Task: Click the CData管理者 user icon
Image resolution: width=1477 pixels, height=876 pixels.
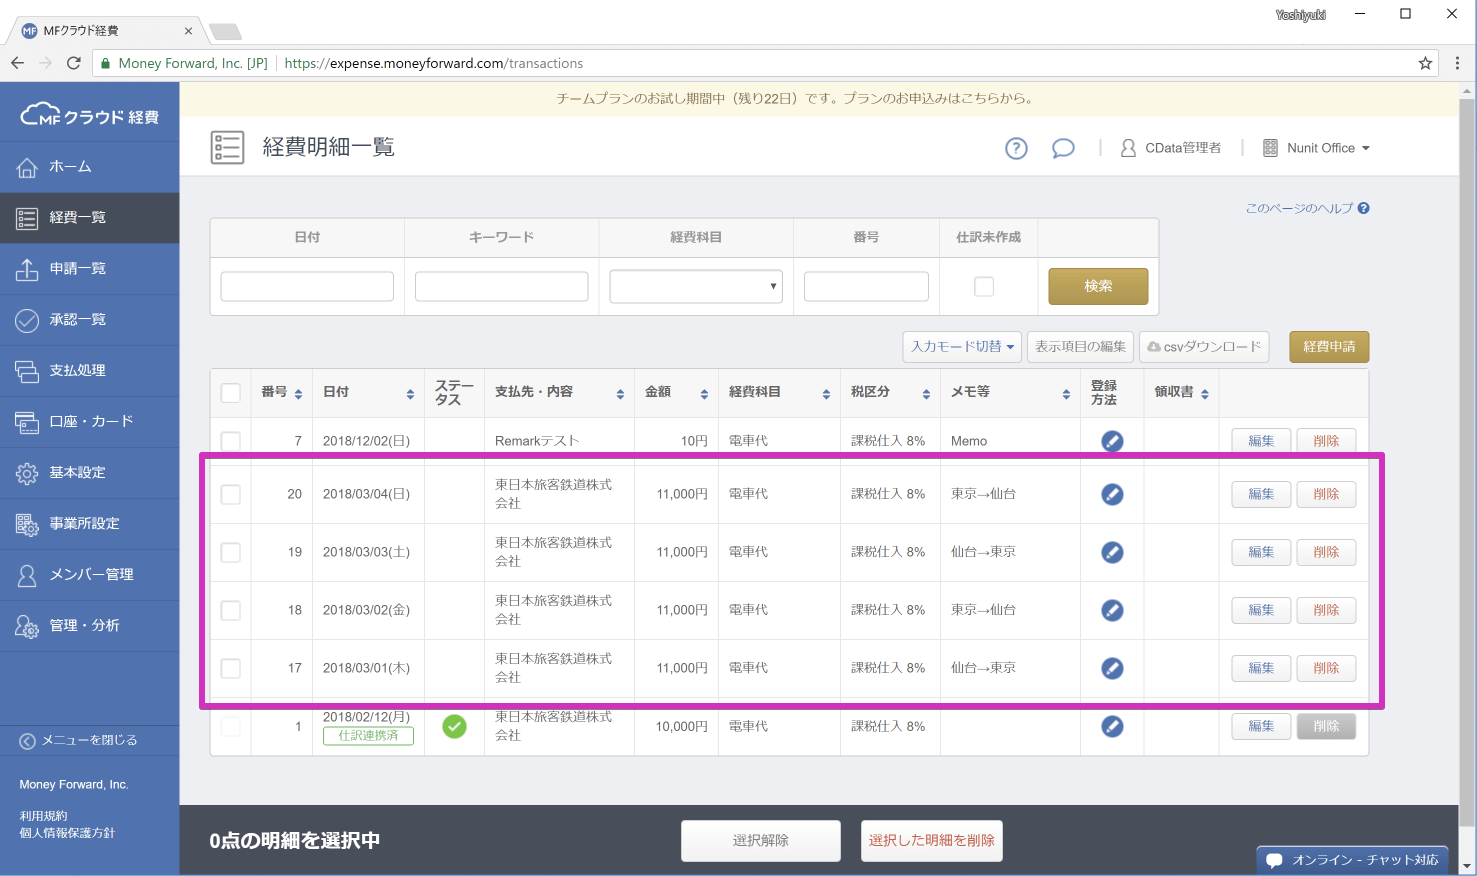Action: 1128,148
